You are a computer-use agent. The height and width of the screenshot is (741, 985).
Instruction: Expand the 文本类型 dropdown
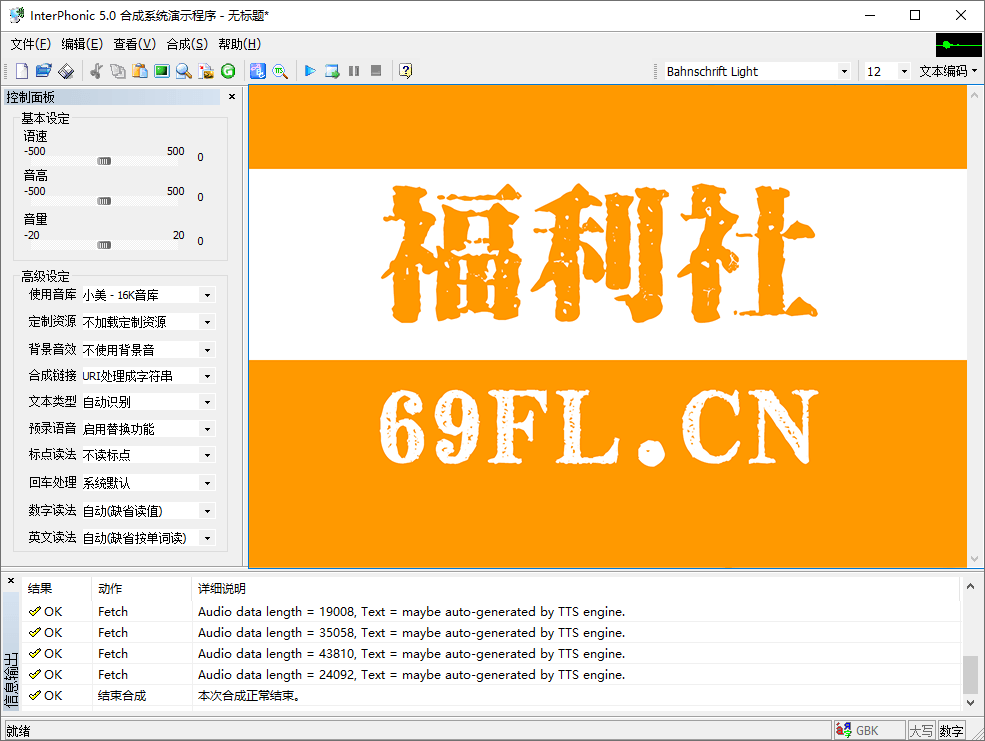tap(207, 402)
